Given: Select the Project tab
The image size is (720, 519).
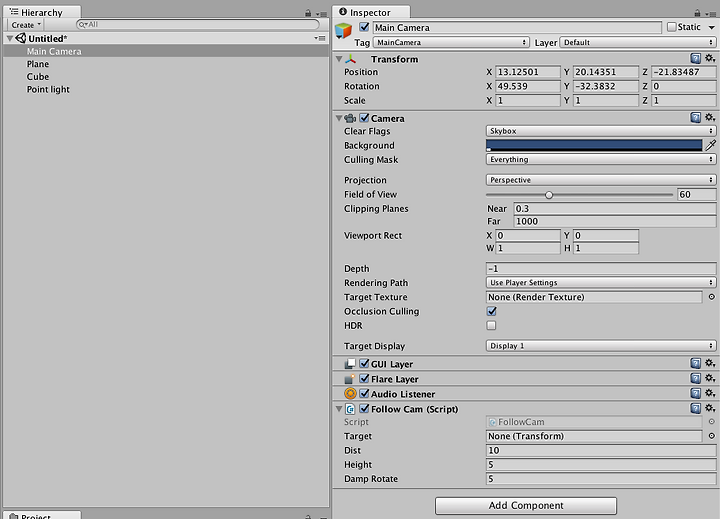Looking at the screenshot, I should (42, 515).
